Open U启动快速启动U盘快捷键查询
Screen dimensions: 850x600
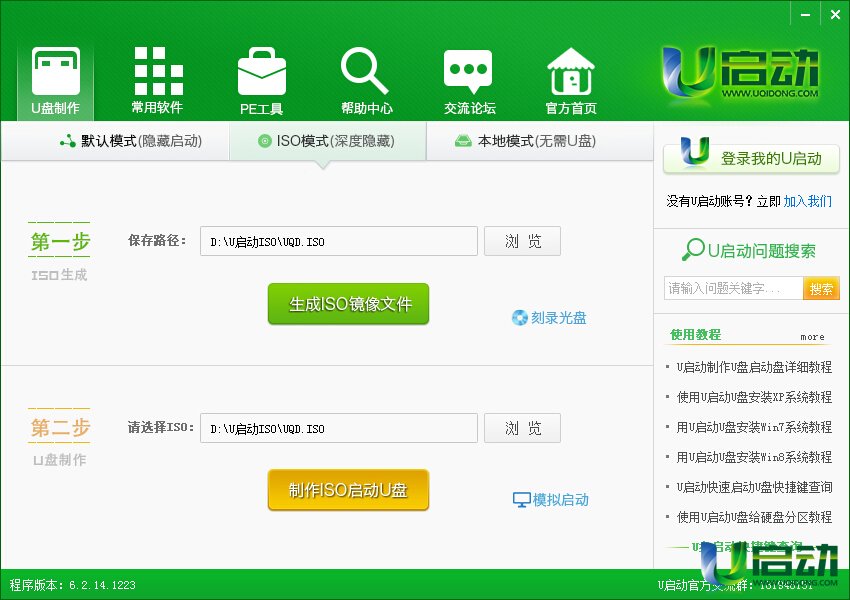(754, 487)
